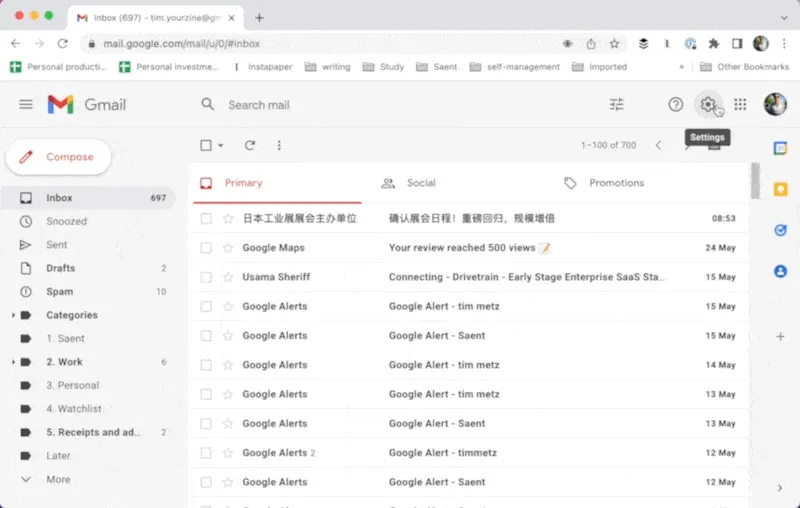Open browser Extensions puzzle icon

pyautogui.click(x=714, y=44)
